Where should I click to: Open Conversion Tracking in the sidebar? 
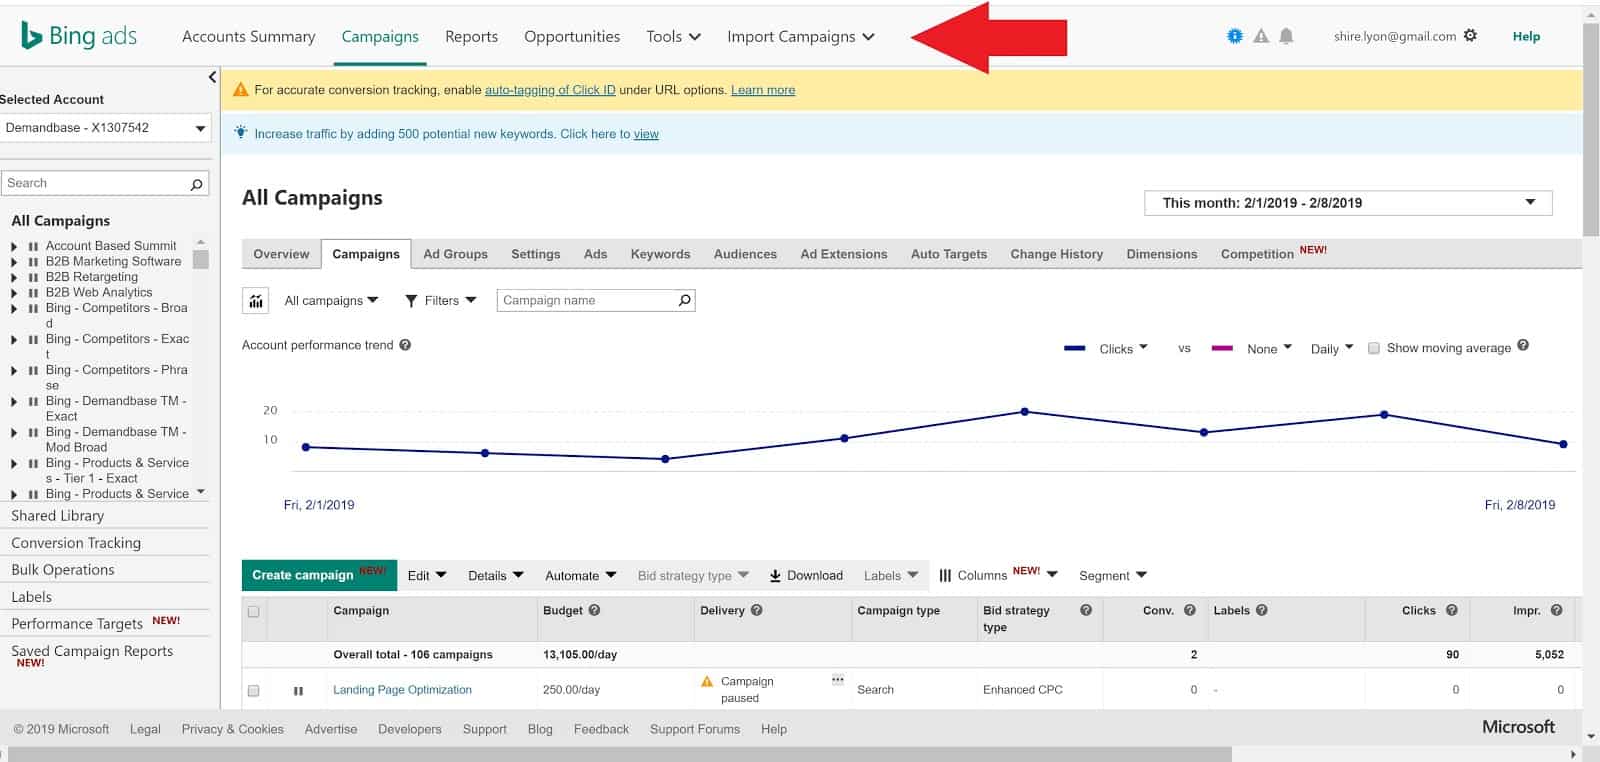coord(76,543)
